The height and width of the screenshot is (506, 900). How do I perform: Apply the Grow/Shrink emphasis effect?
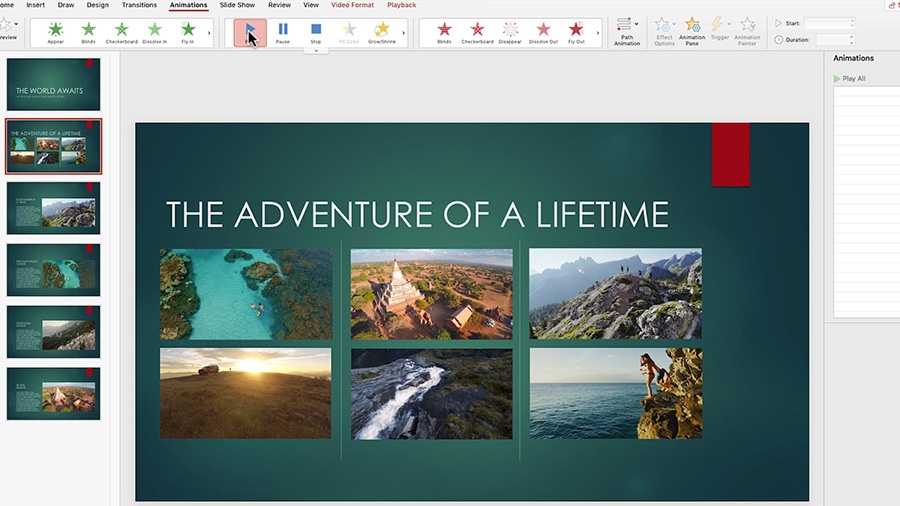382,32
